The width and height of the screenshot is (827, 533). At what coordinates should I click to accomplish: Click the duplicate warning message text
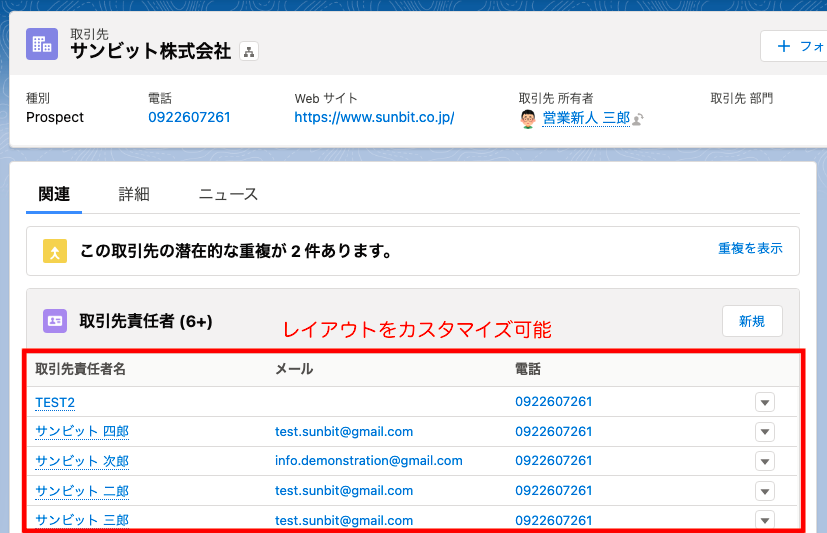236,251
